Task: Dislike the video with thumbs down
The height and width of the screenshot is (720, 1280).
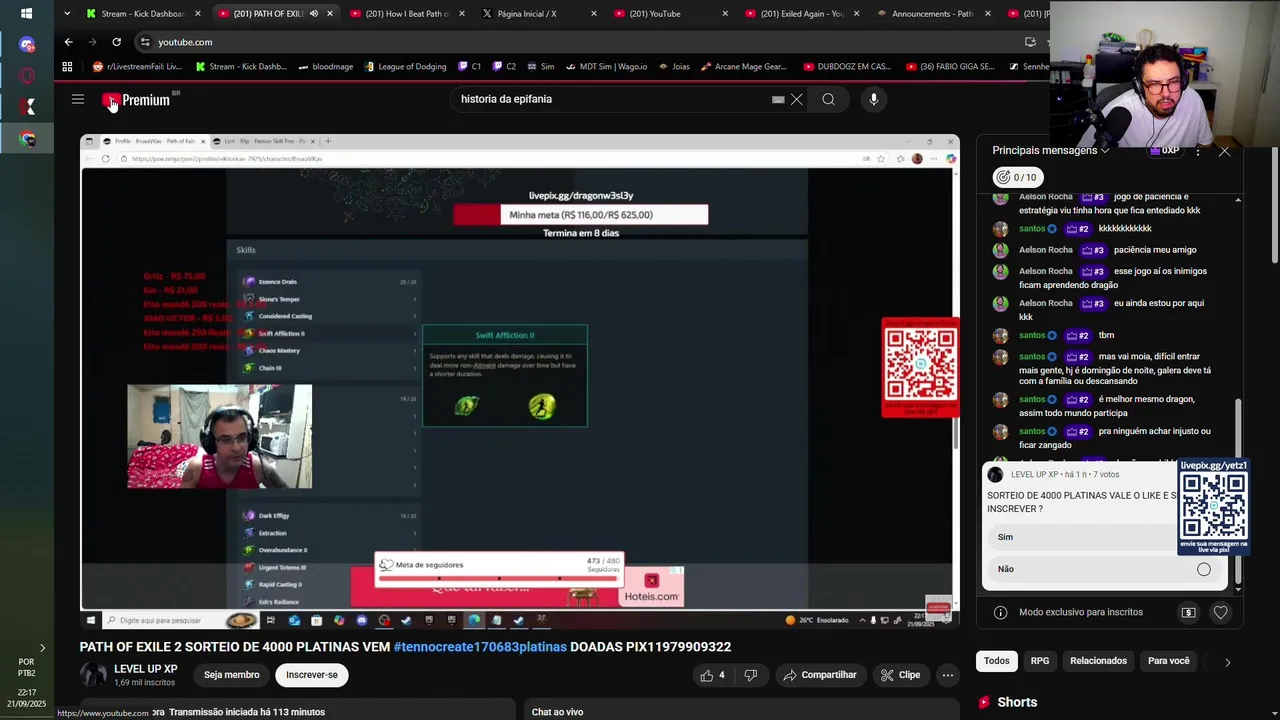Action: click(751, 675)
